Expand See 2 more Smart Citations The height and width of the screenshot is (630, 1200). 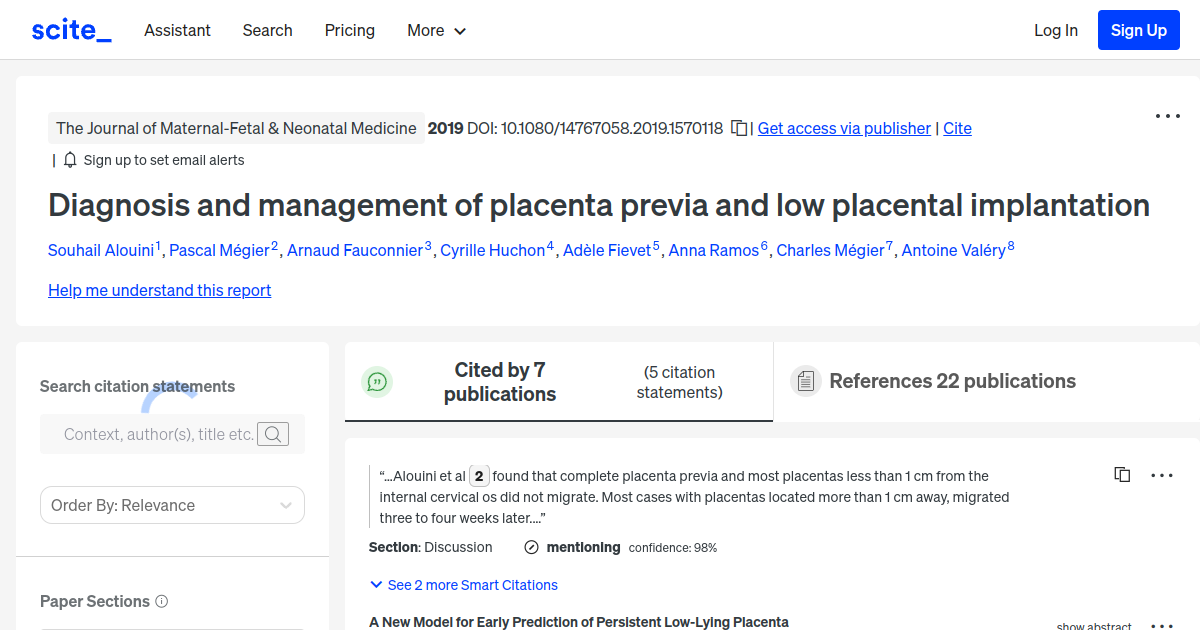[463, 584]
